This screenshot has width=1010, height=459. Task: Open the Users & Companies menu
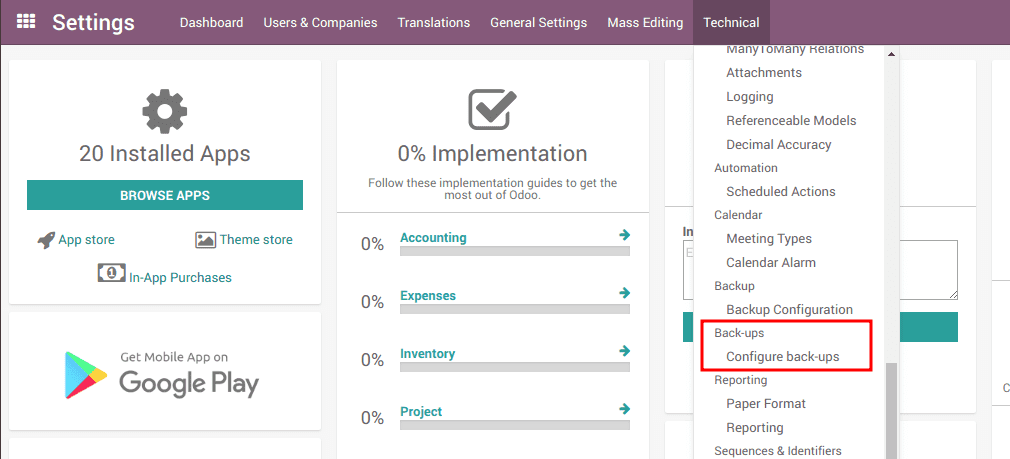(320, 22)
